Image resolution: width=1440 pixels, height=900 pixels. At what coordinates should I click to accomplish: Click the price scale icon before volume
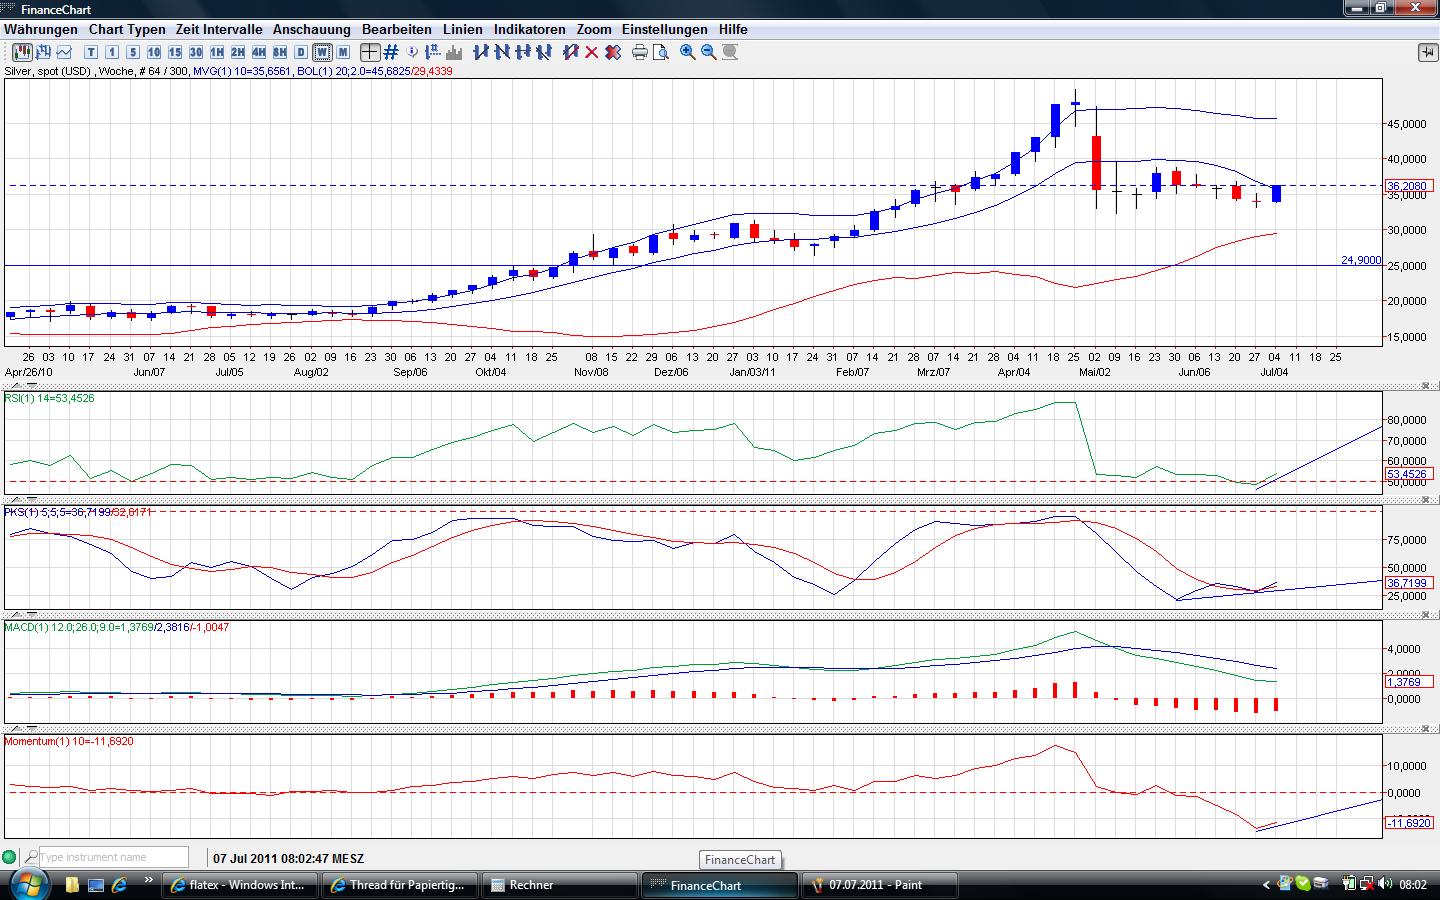(x=434, y=52)
